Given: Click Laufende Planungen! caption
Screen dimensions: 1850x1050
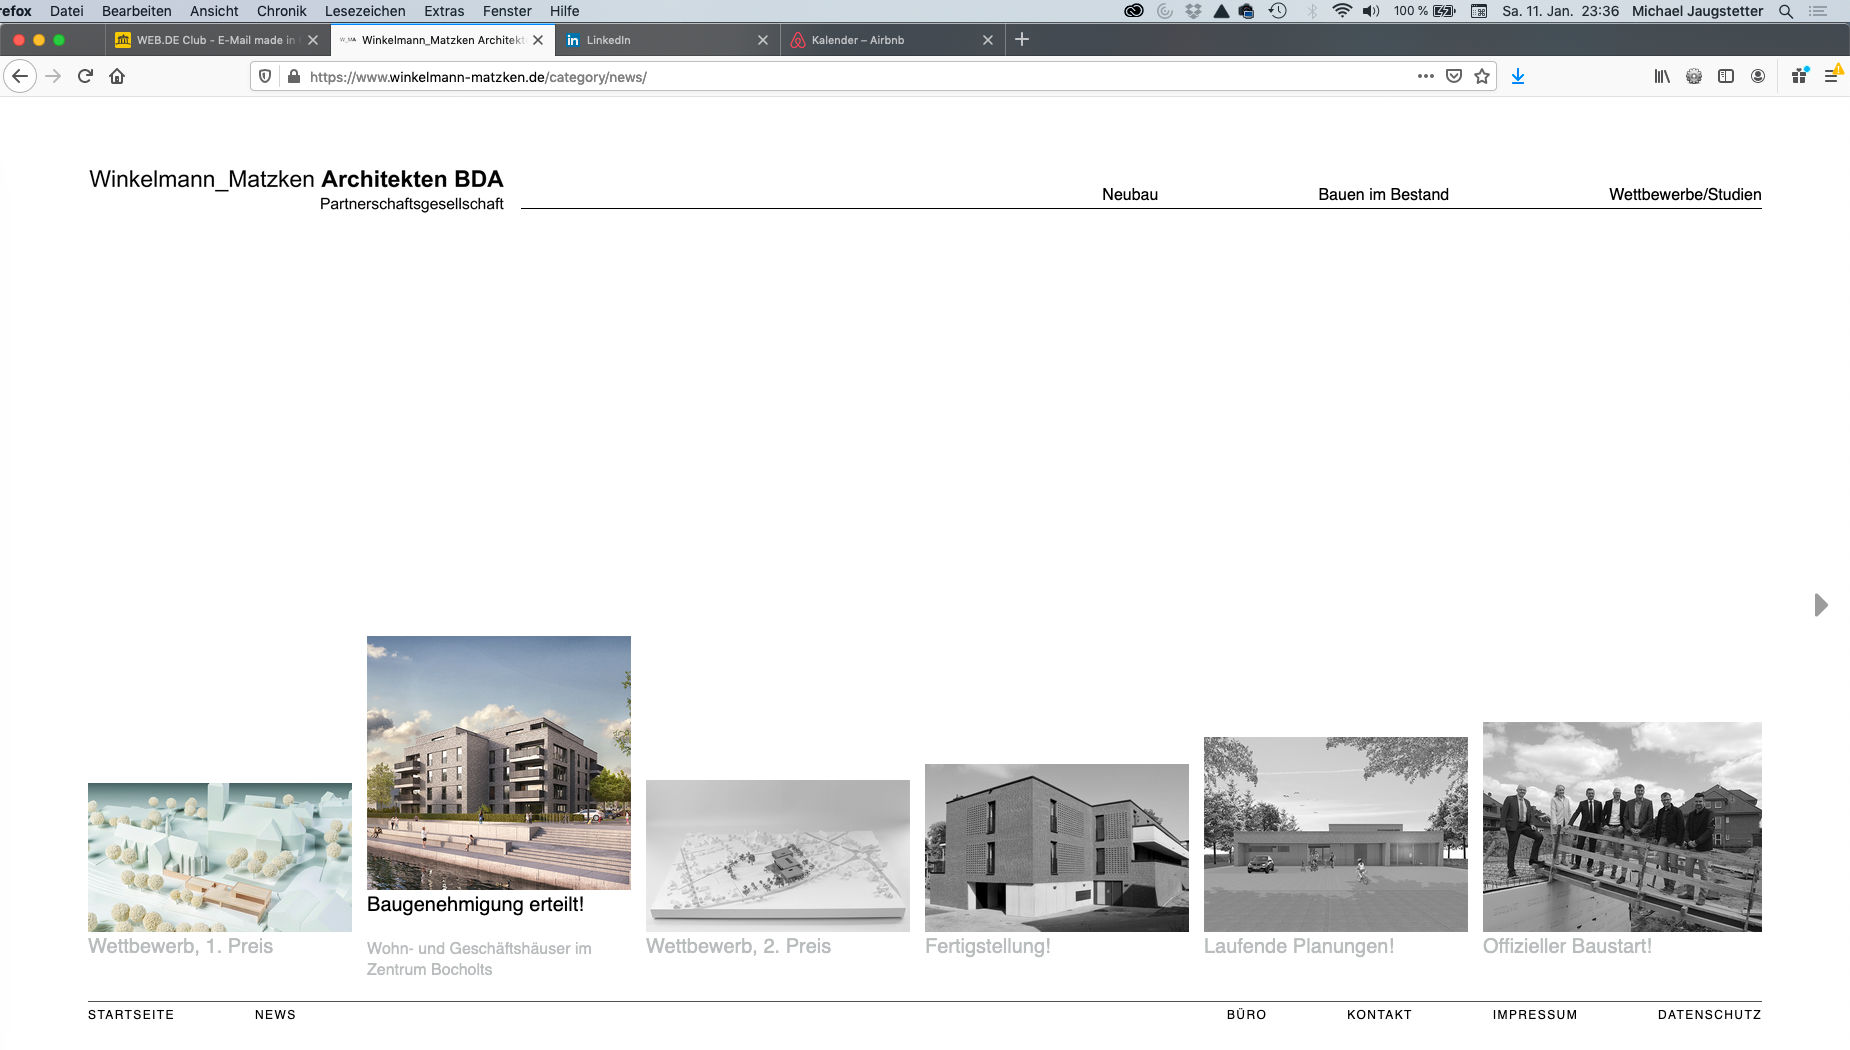Looking at the screenshot, I should [1299, 946].
